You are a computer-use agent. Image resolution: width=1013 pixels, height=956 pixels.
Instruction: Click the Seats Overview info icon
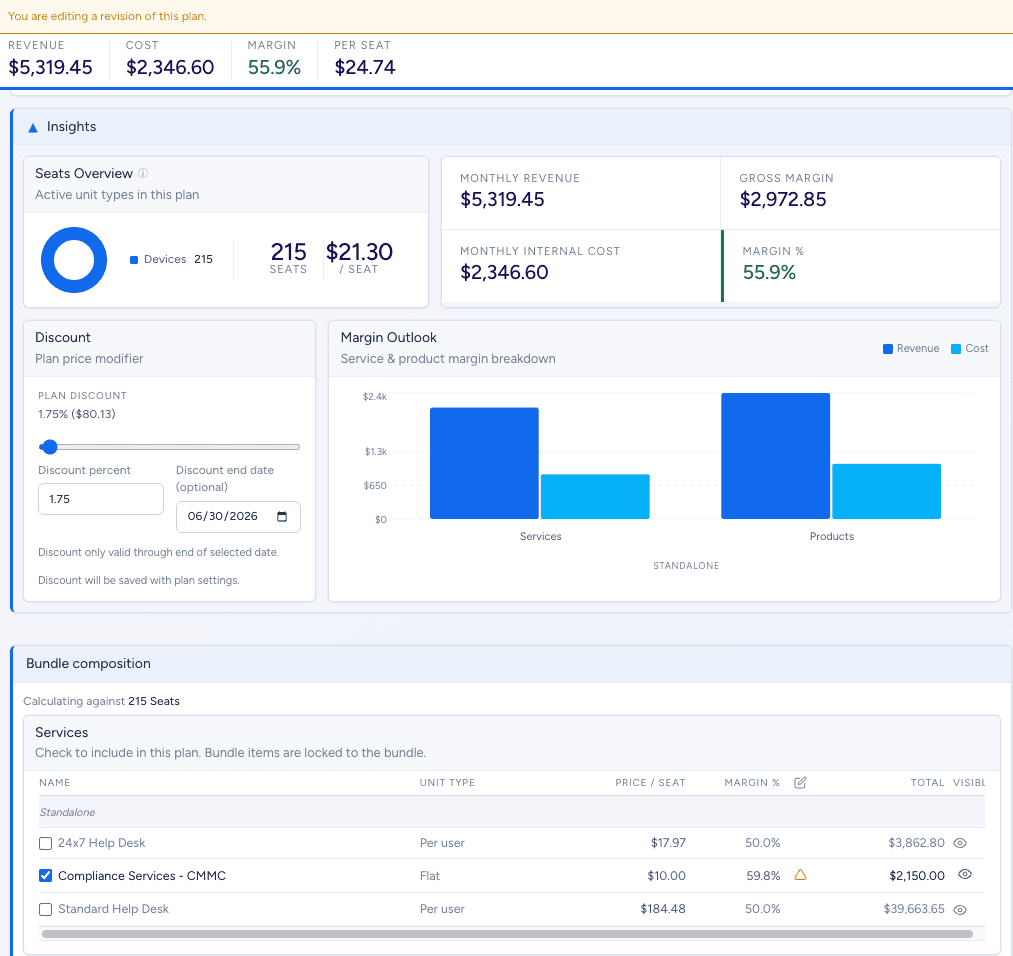(x=143, y=174)
